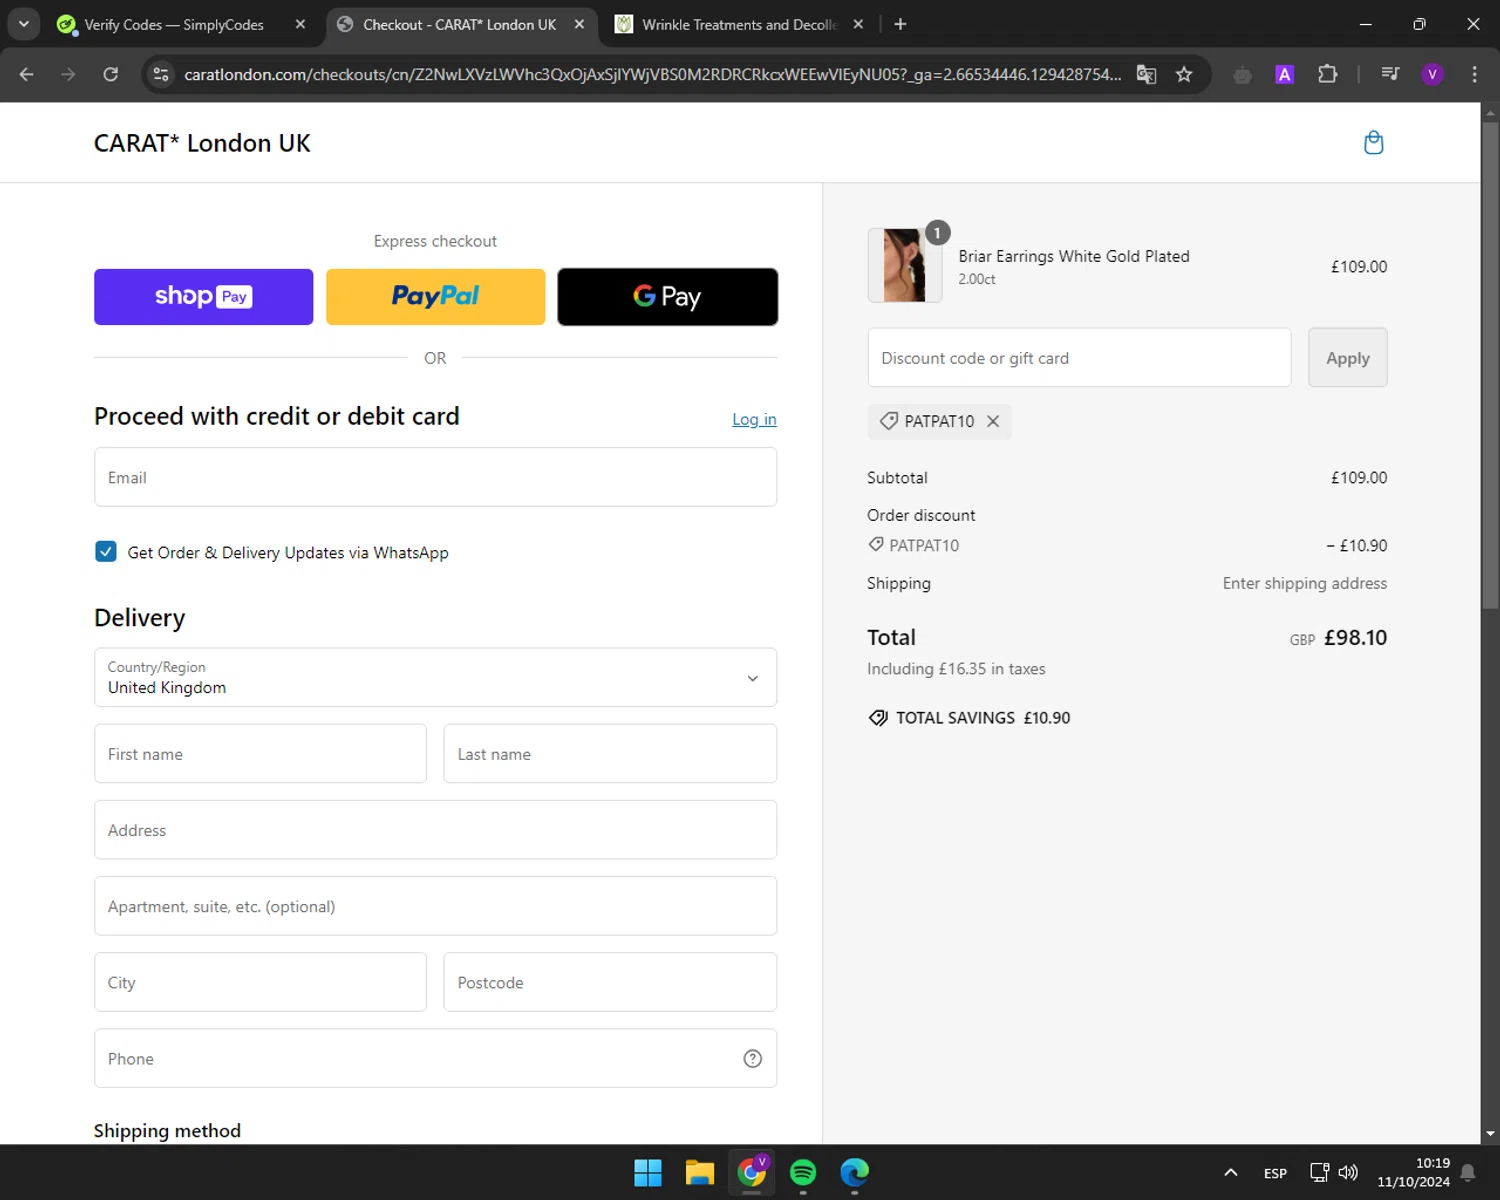Focus the Last name field
1500x1200 pixels.
point(610,754)
